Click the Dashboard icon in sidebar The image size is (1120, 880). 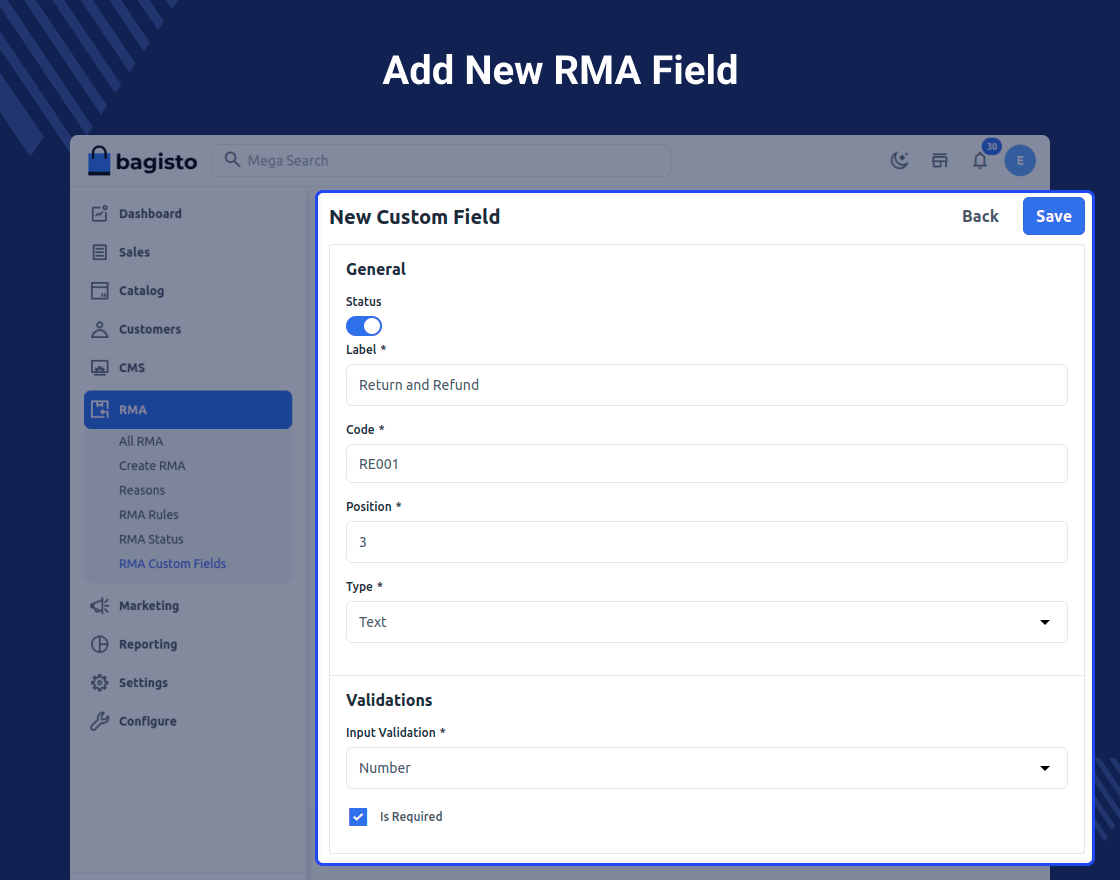(x=99, y=213)
